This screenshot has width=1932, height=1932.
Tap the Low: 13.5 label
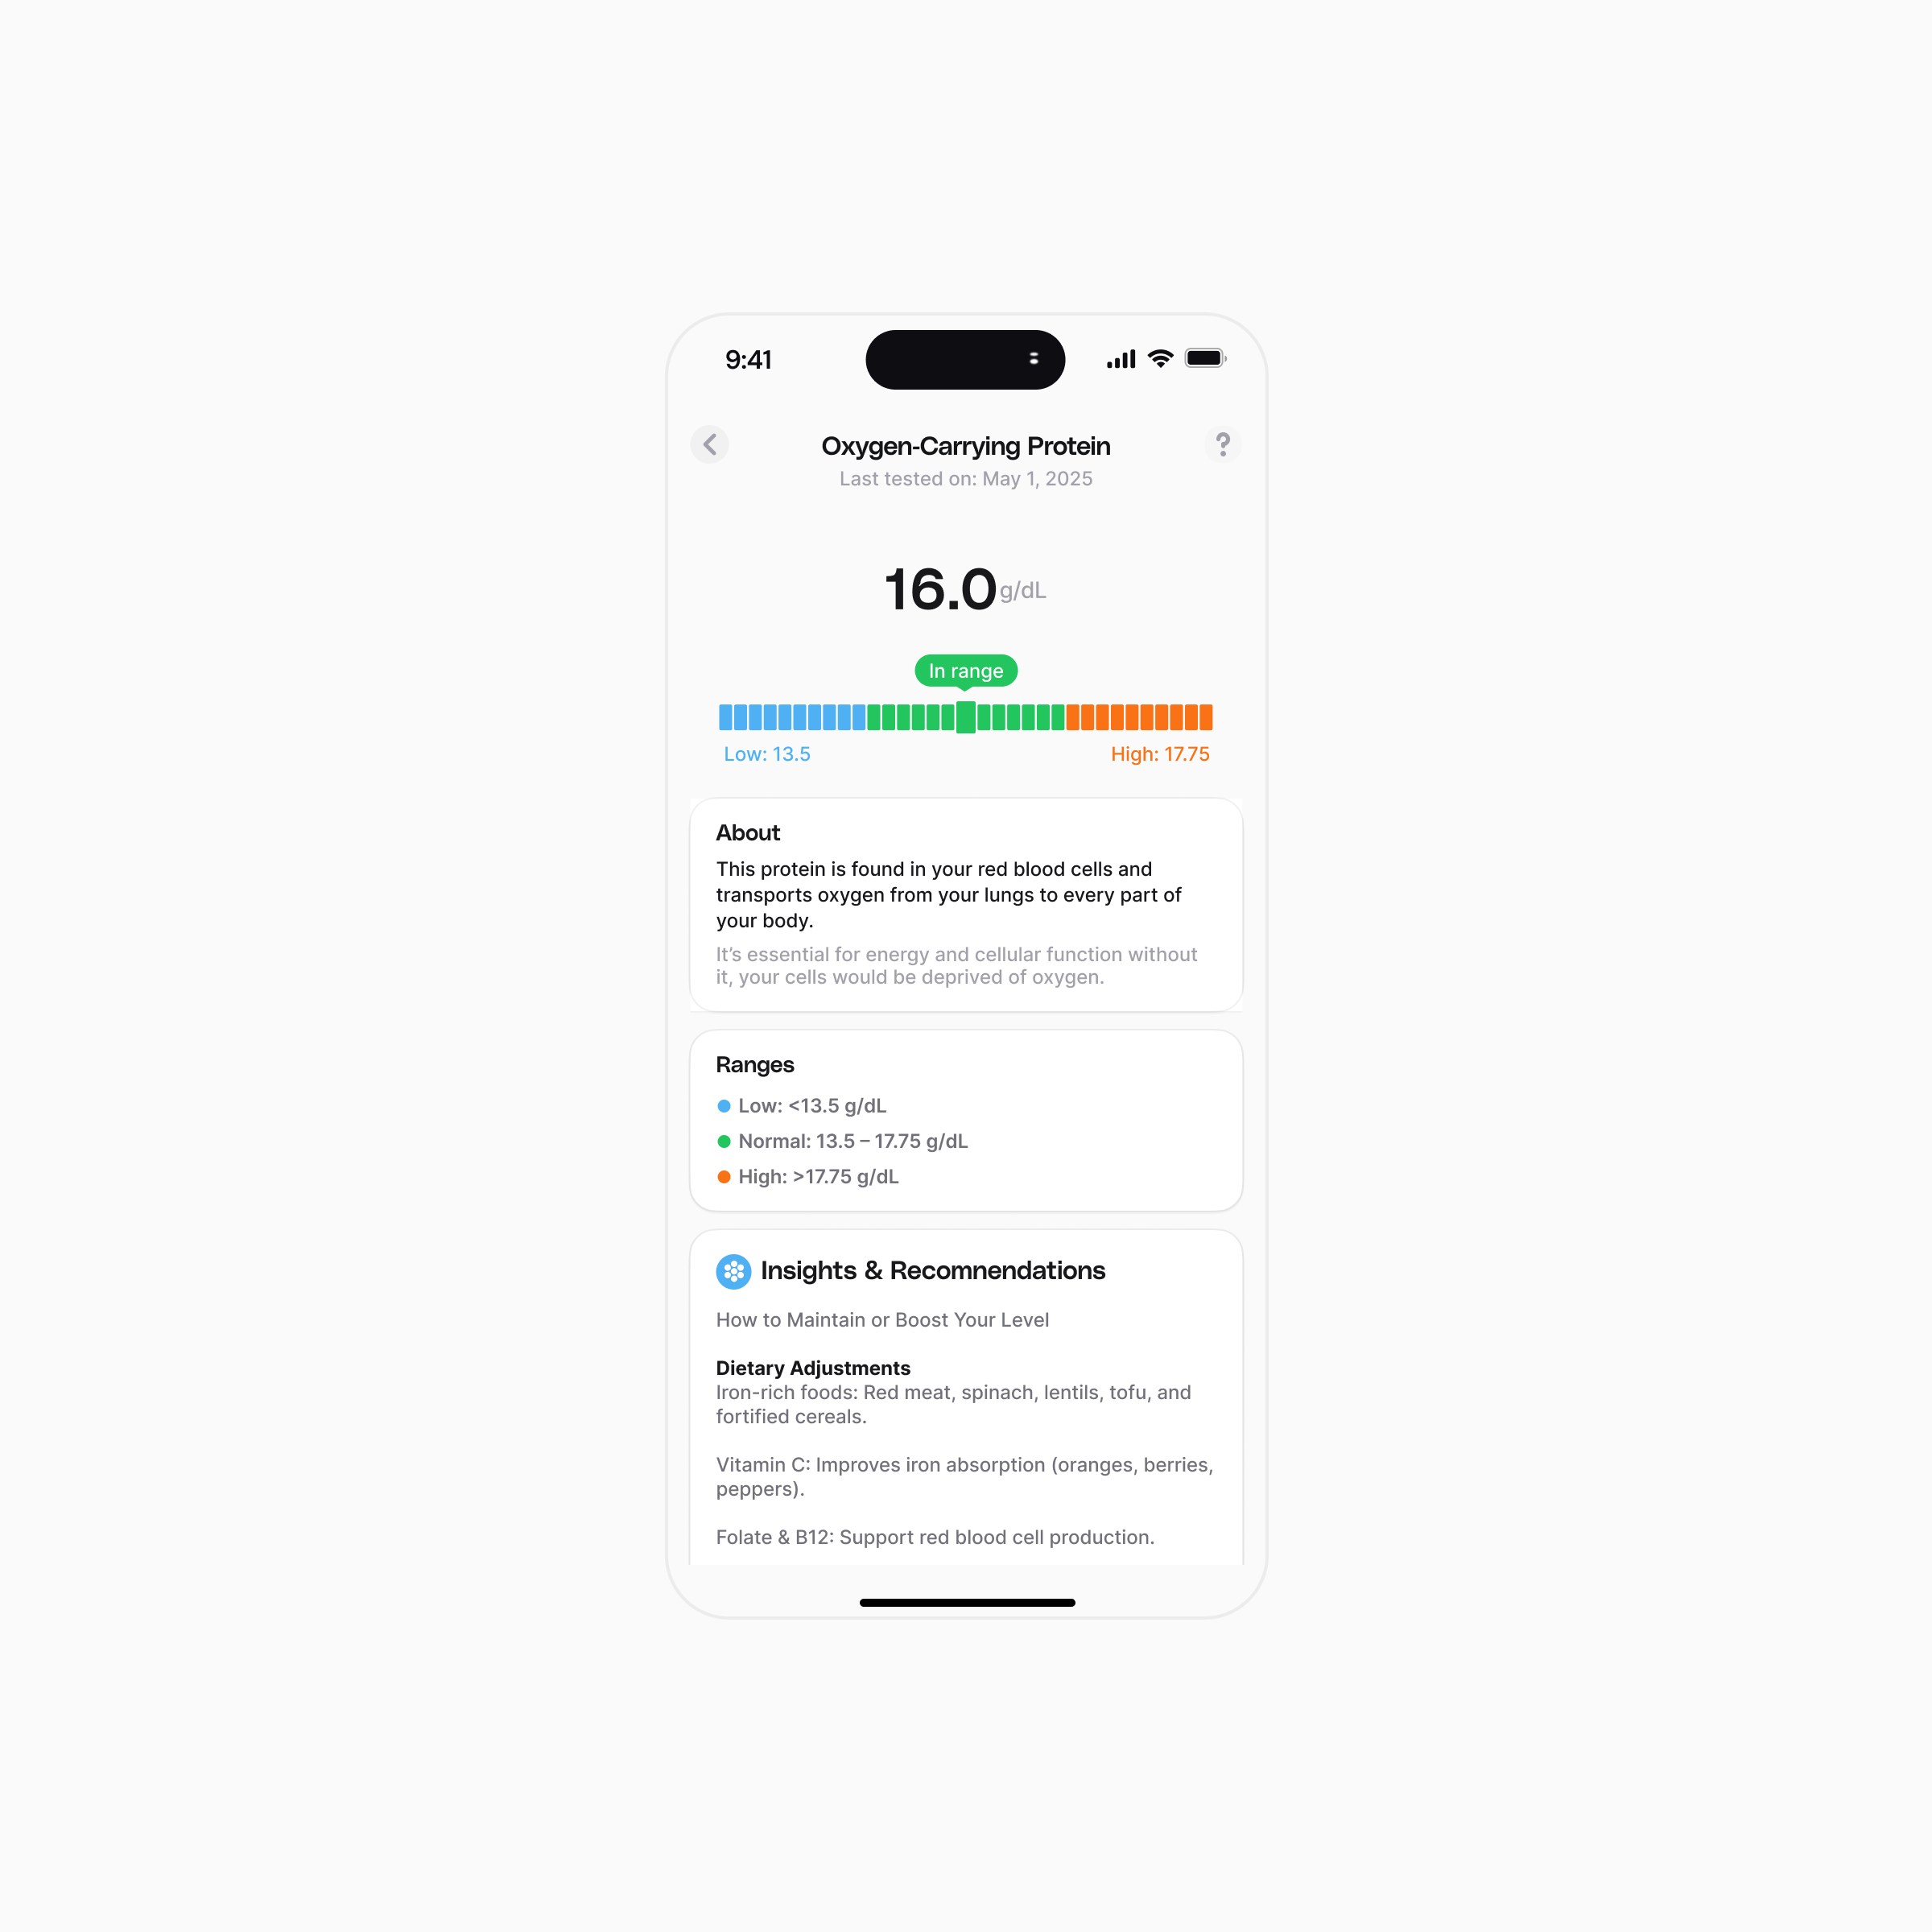(767, 754)
